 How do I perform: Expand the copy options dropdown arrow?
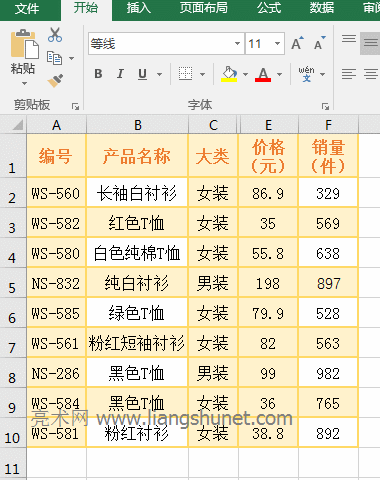tap(71, 58)
